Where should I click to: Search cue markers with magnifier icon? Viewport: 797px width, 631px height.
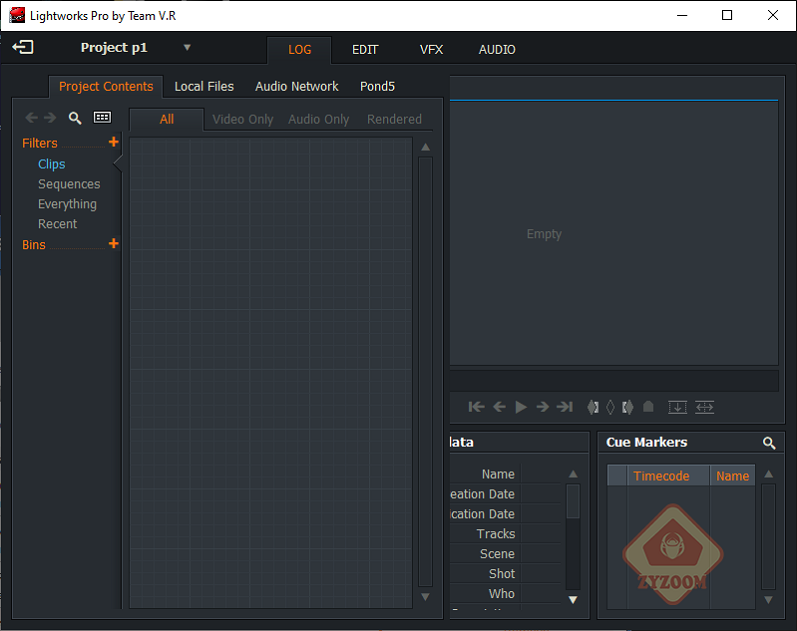pos(769,443)
